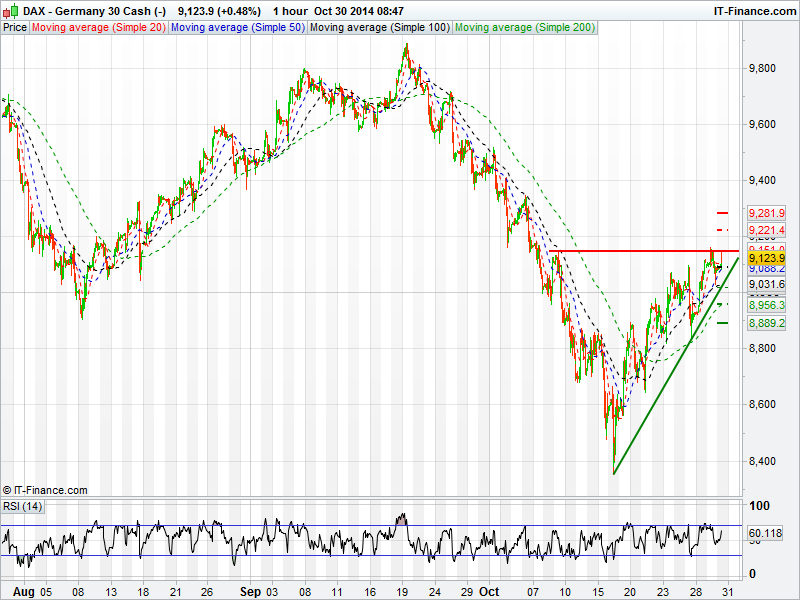Click the RSI 100 scale label
Screen dimensions: 800x600
point(759,506)
